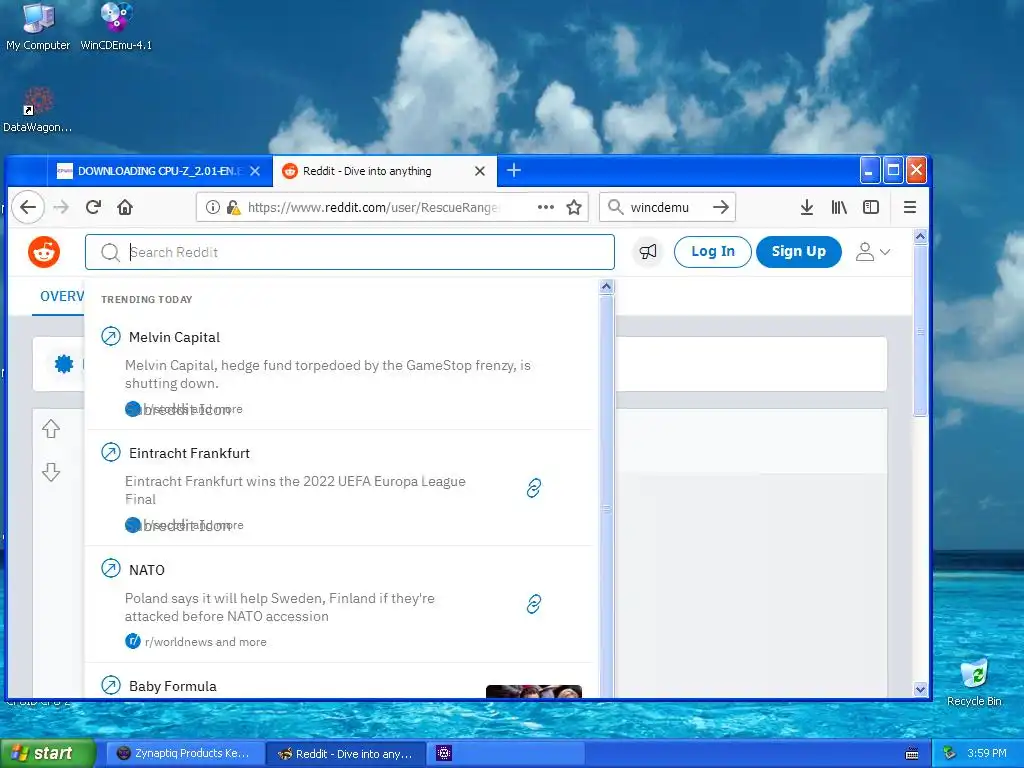Viewport: 1024px width, 768px height.
Task: Bookmark this page with the star
Action: [x=574, y=207]
